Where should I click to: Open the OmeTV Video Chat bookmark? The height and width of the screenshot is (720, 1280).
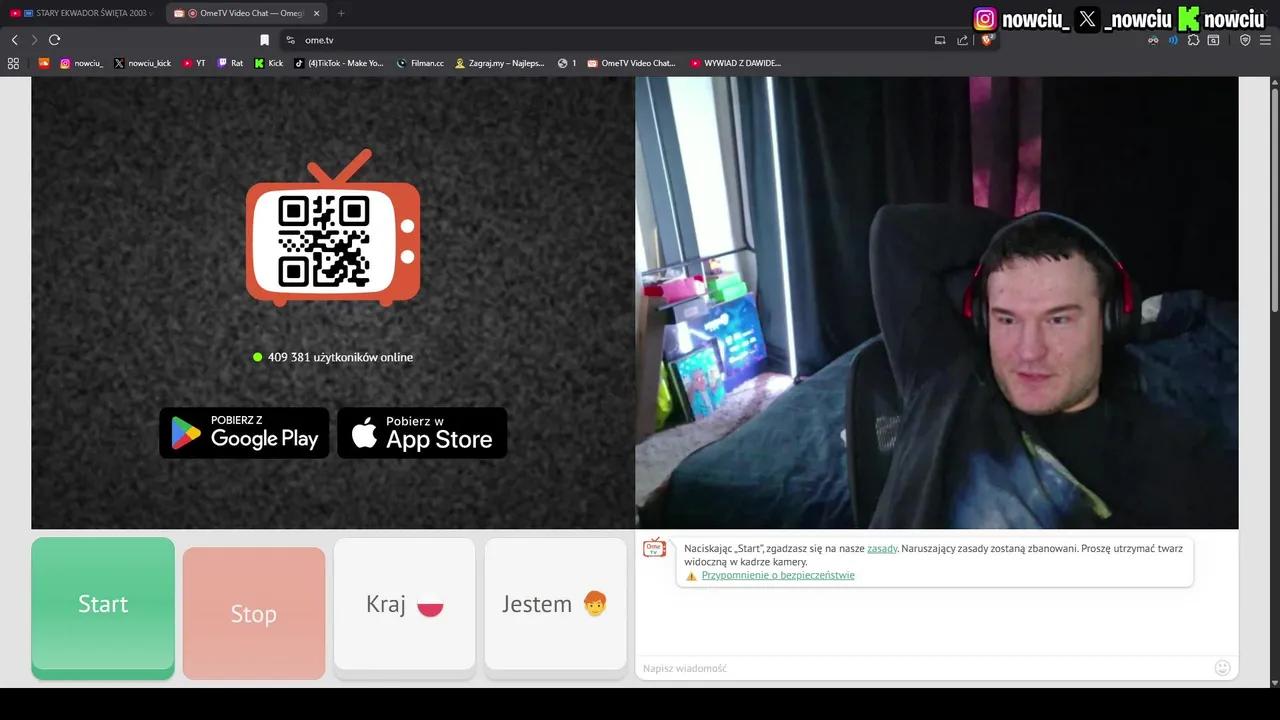[x=632, y=63]
